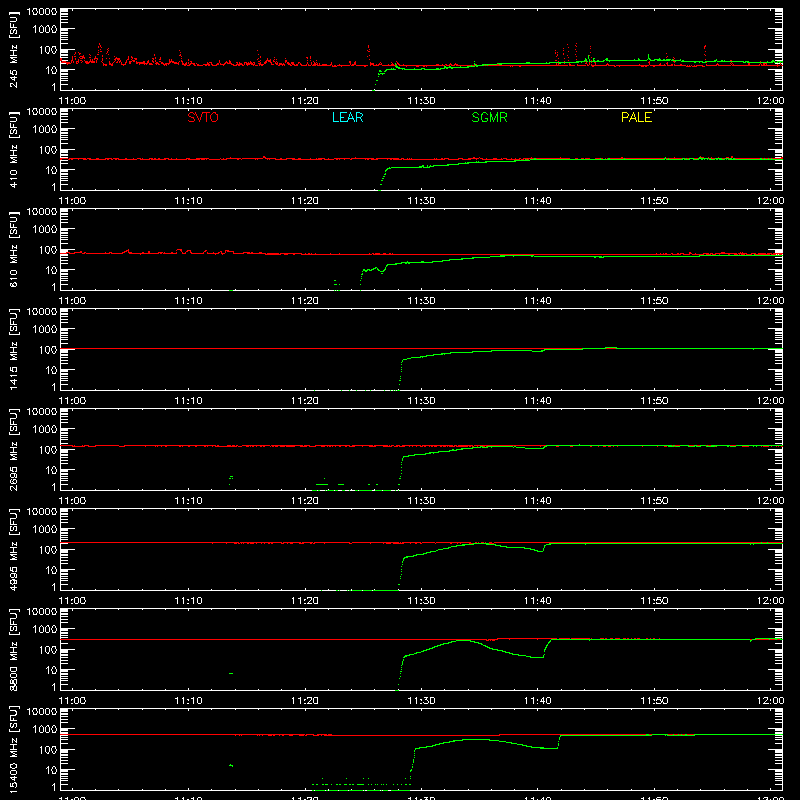Click the 11:30 tick below 8800 MHz plot
Screen dimensions: 800x800
coord(421,701)
